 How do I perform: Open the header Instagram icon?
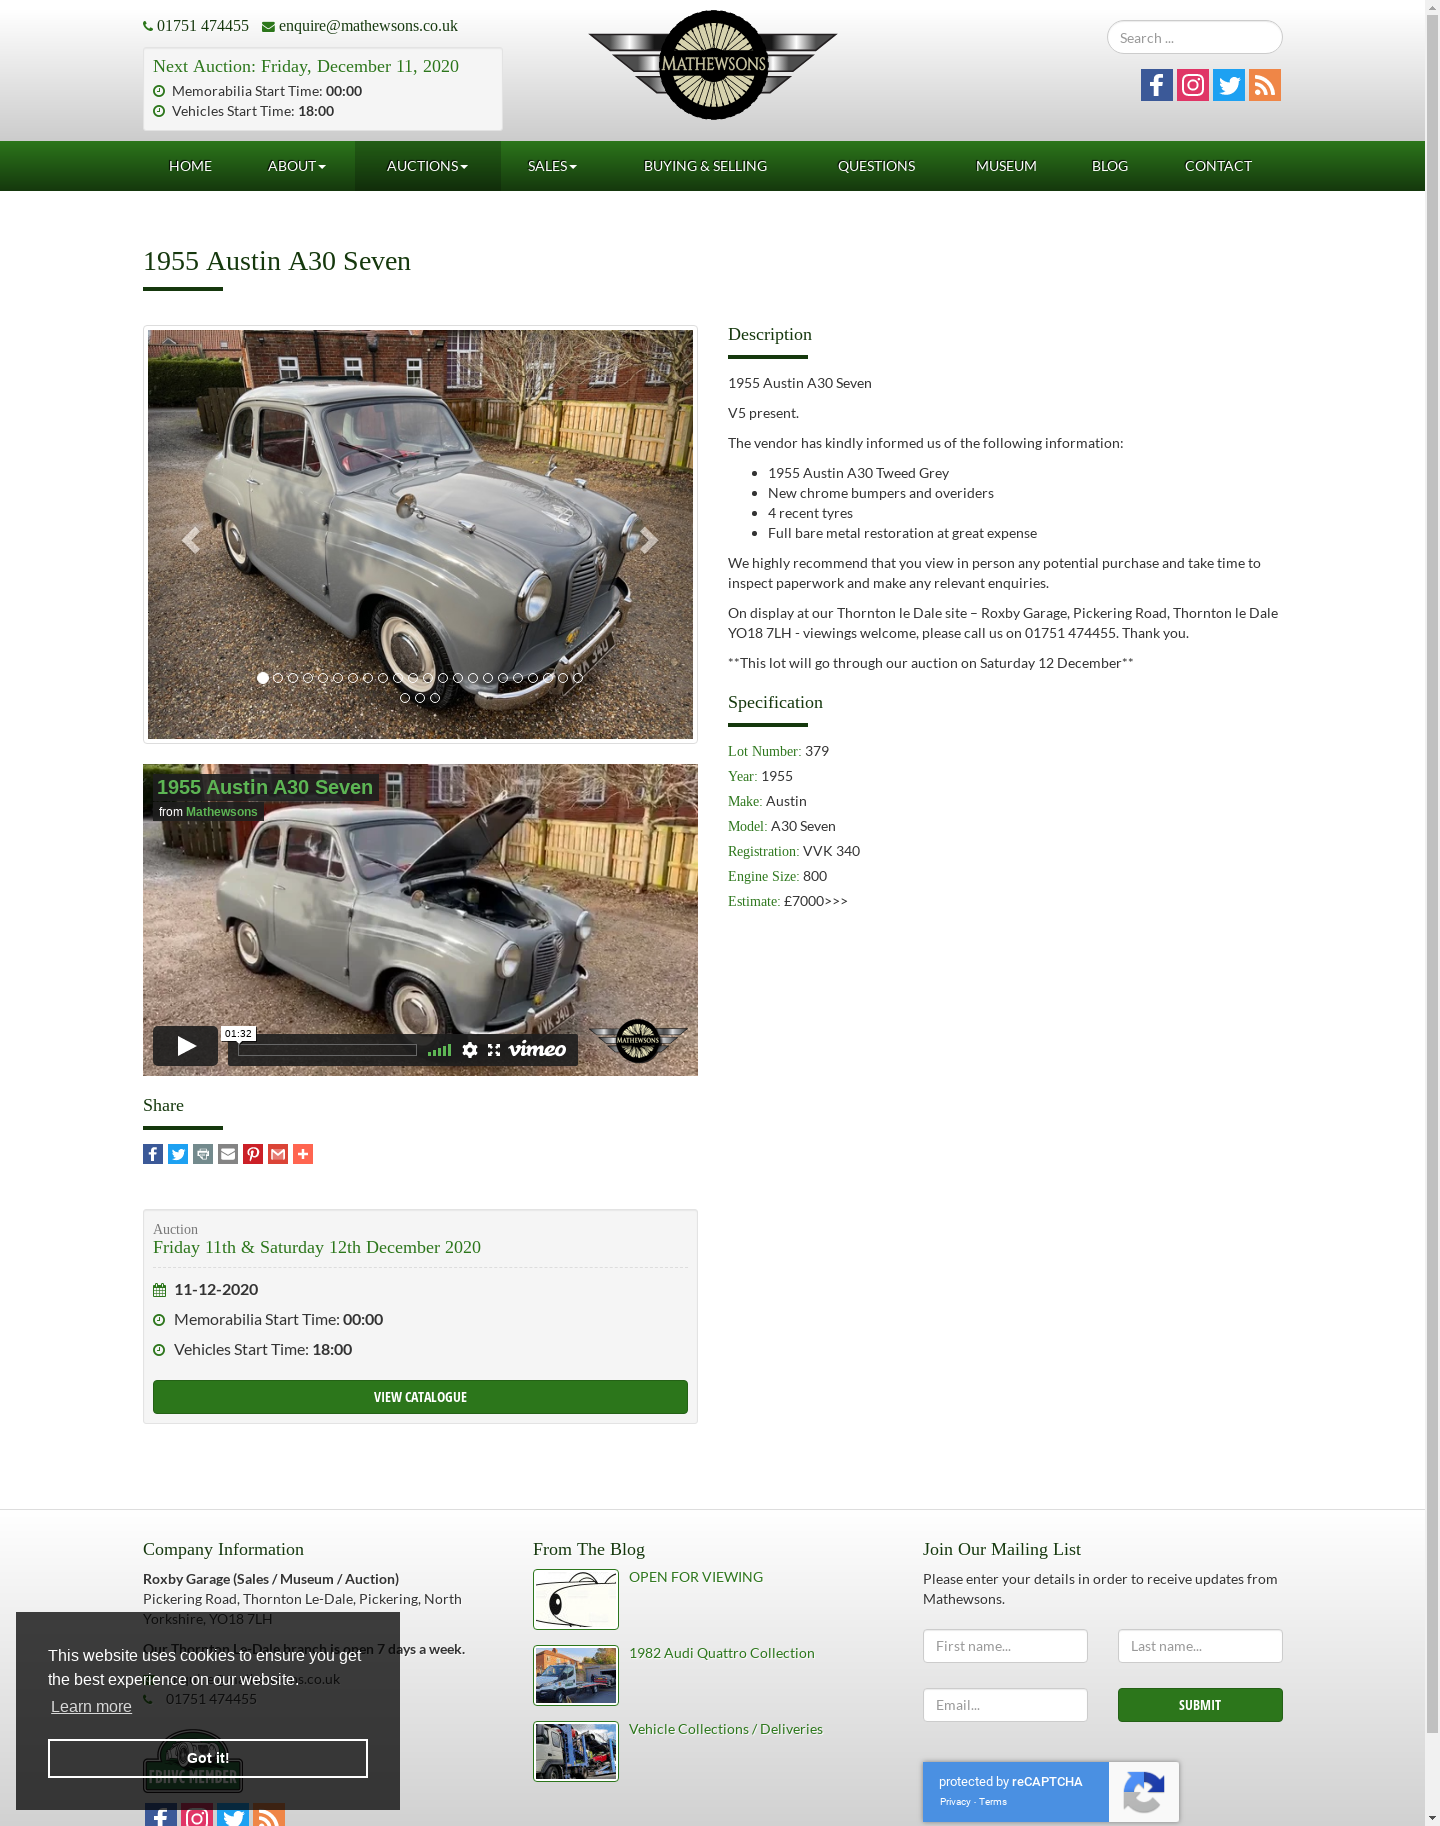pos(1192,85)
